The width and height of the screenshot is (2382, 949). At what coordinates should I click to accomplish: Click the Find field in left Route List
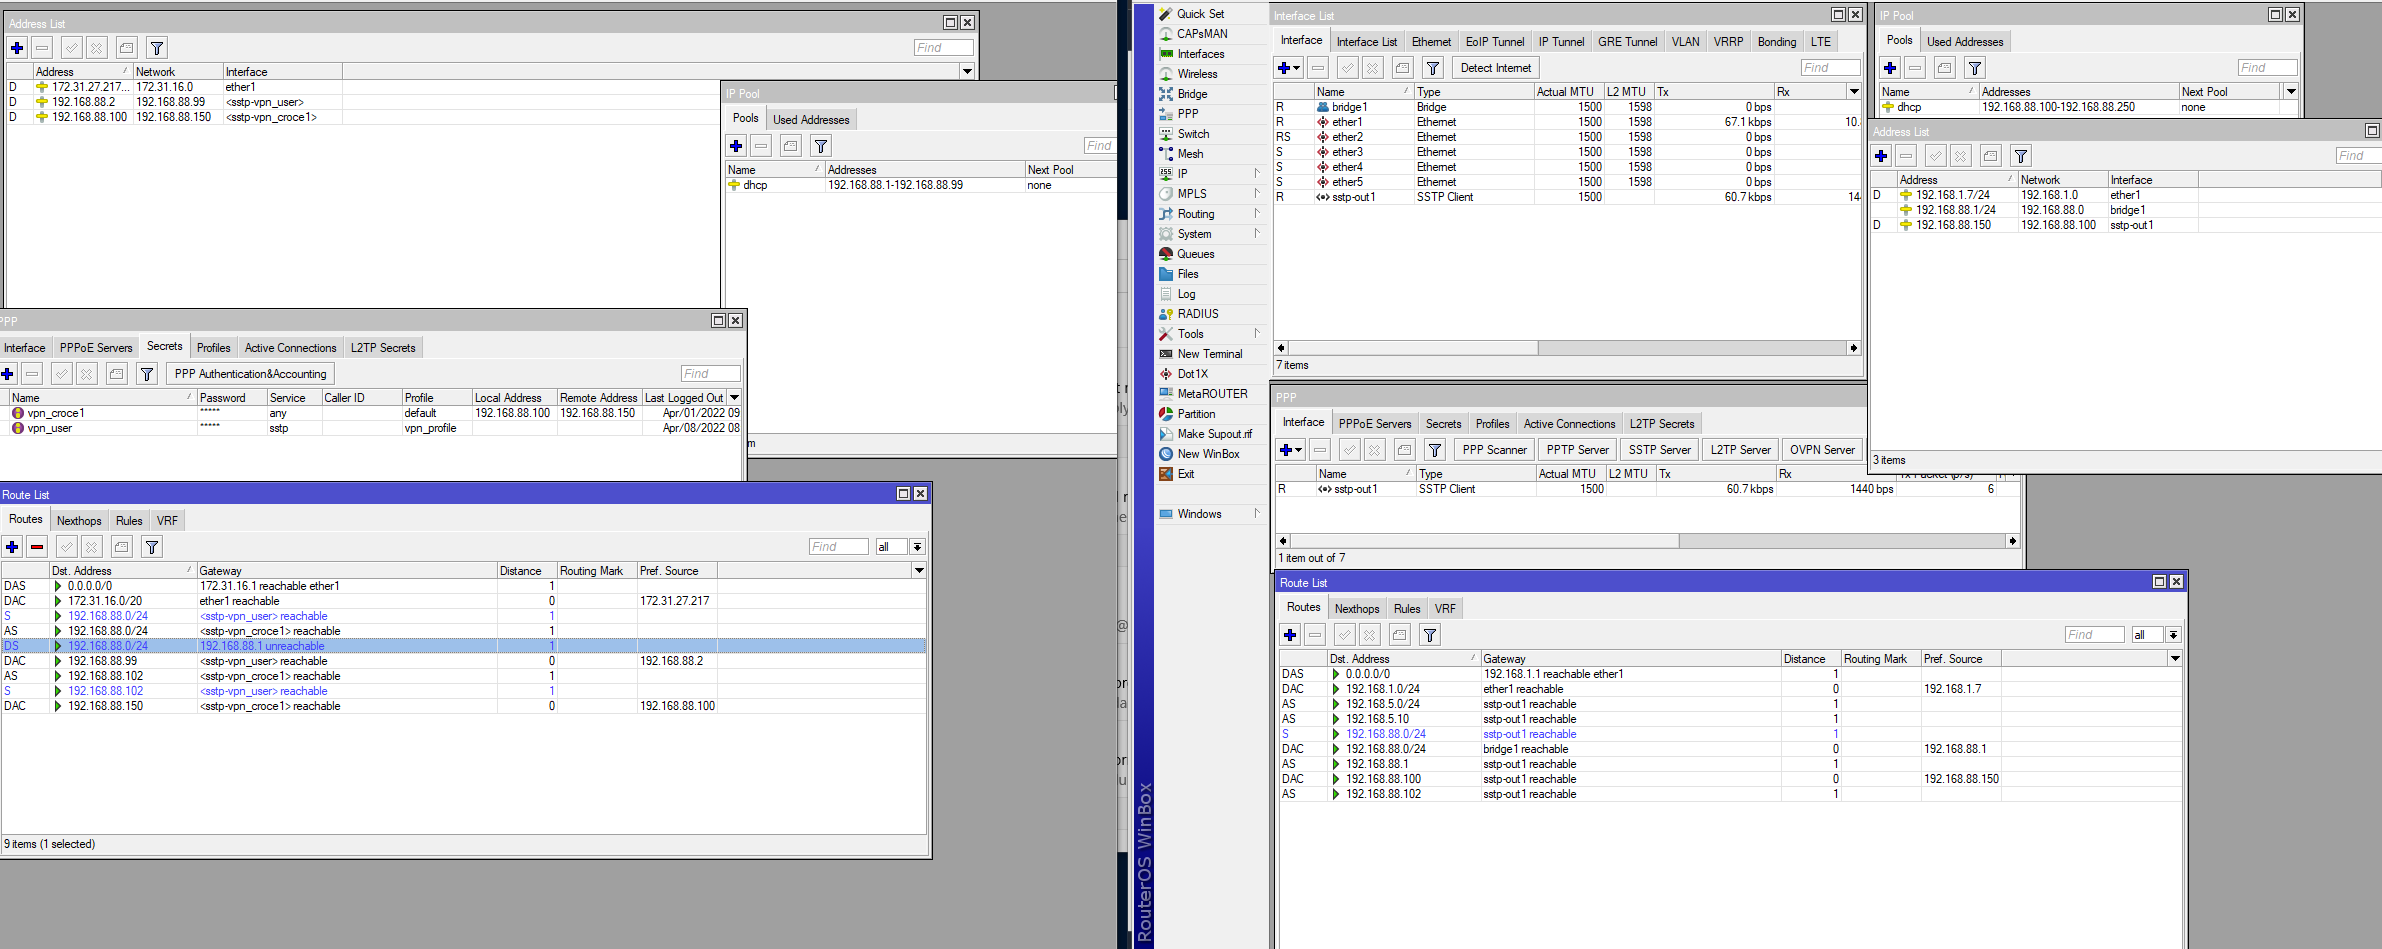pos(838,547)
